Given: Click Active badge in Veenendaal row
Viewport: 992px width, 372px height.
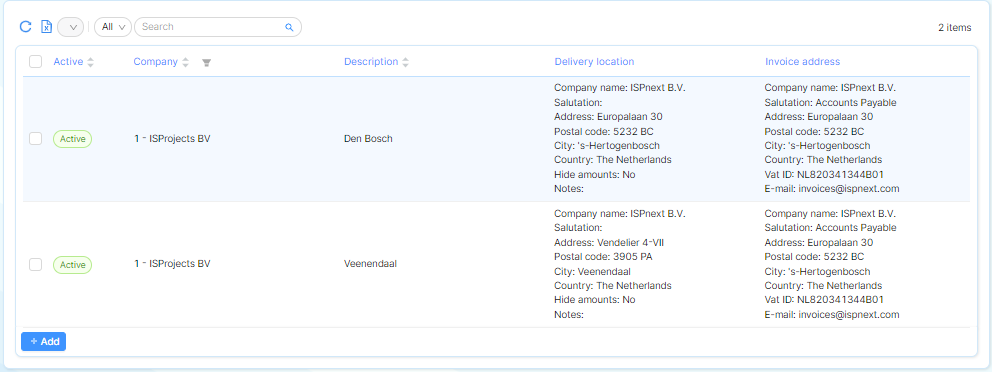Looking at the screenshot, I should tap(73, 264).
